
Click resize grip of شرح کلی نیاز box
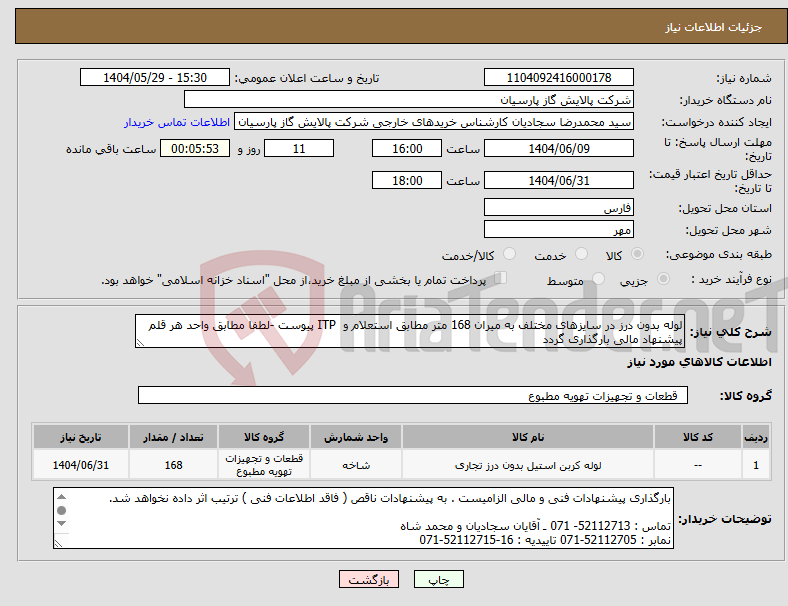[140, 343]
